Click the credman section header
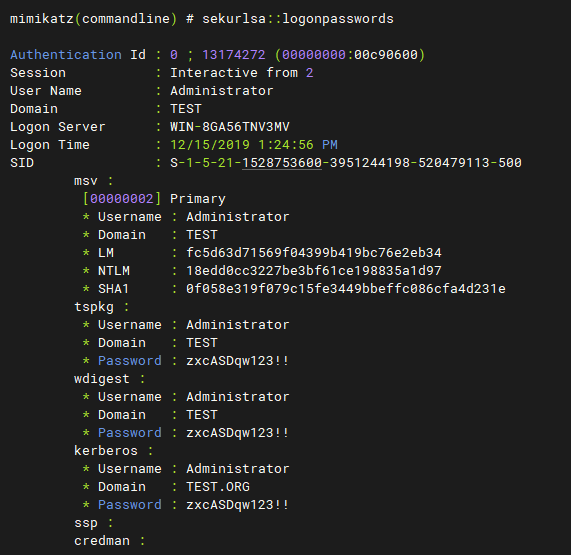The height and width of the screenshot is (555, 571). 109,541
